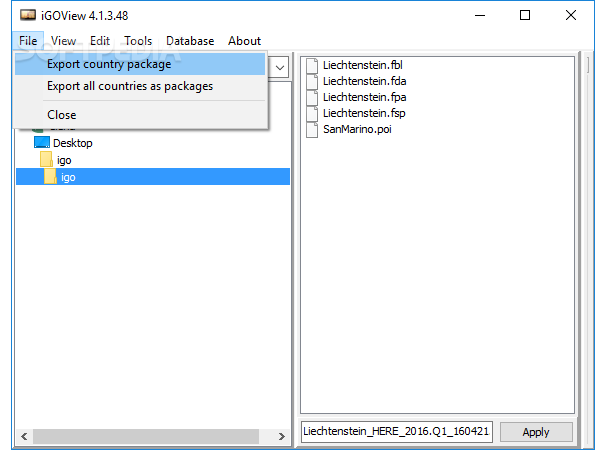Click the horizontal scrollbar thumb in folder tree
595x450 pixels.
click(x=146, y=436)
